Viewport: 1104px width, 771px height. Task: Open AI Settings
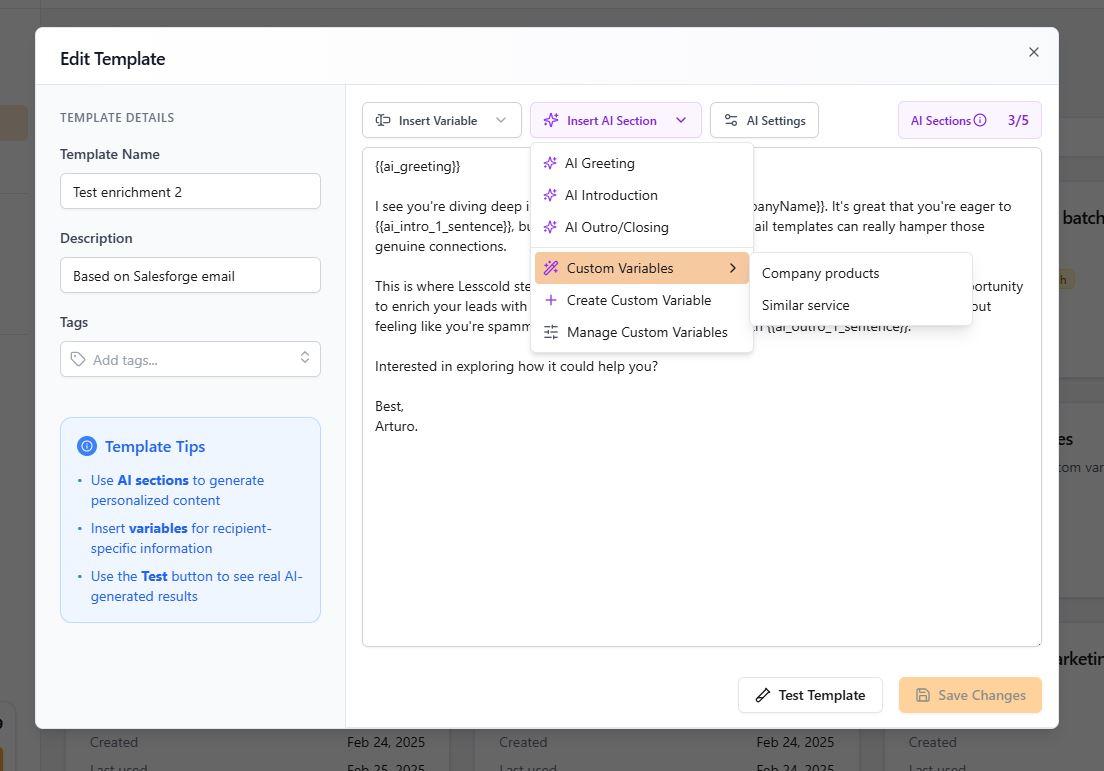pos(764,120)
